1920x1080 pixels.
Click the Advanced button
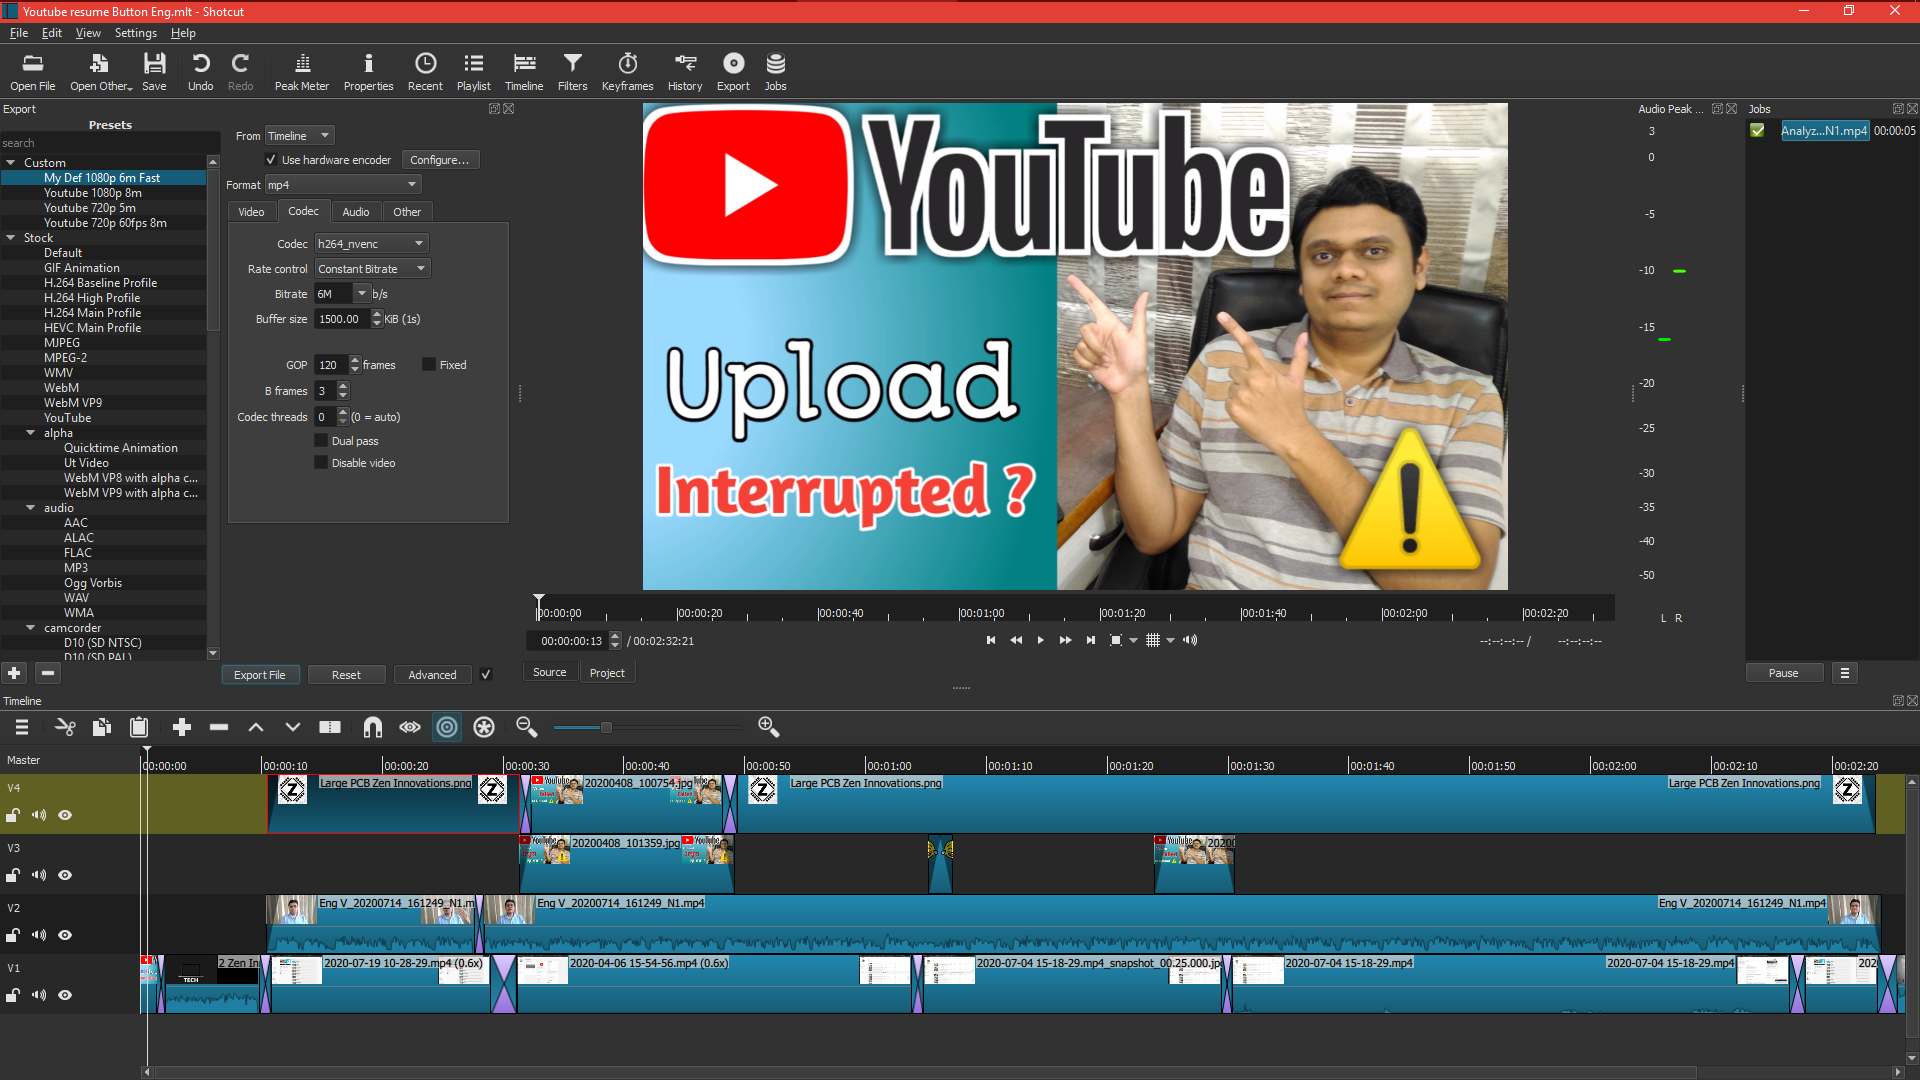[x=432, y=675]
